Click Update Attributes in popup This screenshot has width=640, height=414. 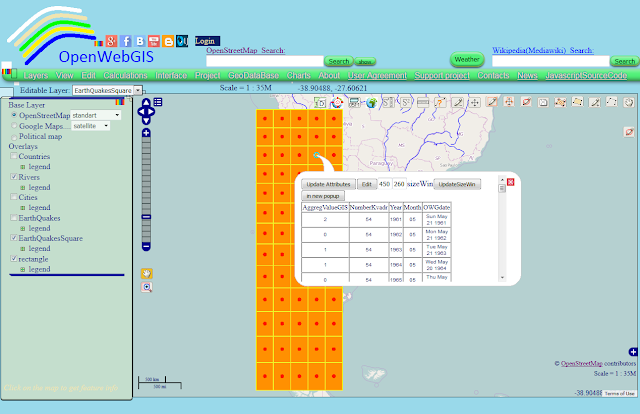(329, 184)
